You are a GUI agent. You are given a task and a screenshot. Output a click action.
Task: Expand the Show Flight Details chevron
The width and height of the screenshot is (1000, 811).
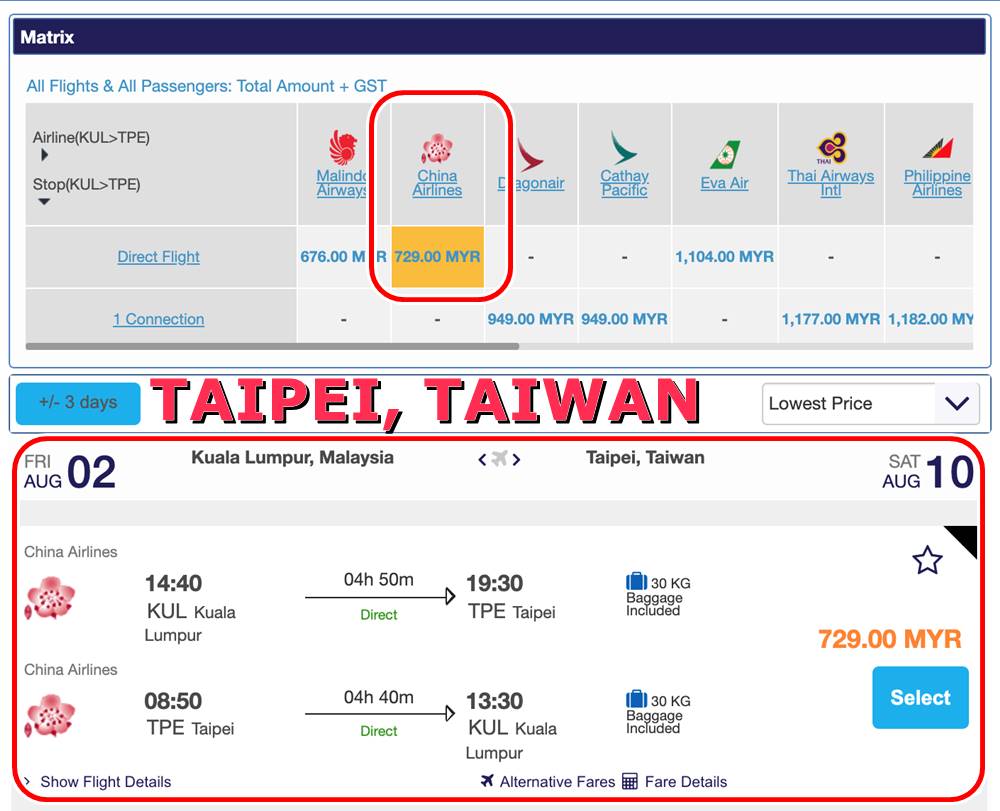[x=27, y=781]
